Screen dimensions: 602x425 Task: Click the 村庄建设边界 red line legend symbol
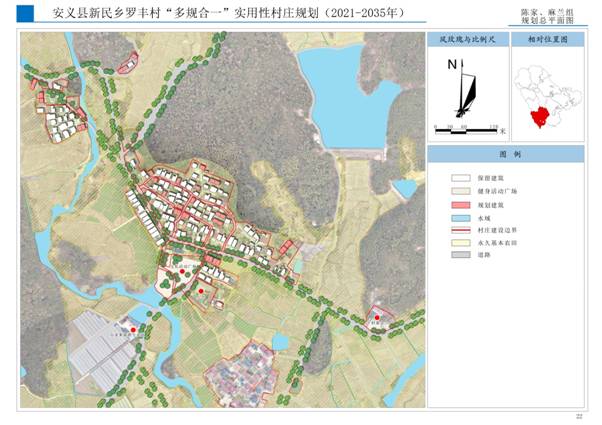point(461,230)
